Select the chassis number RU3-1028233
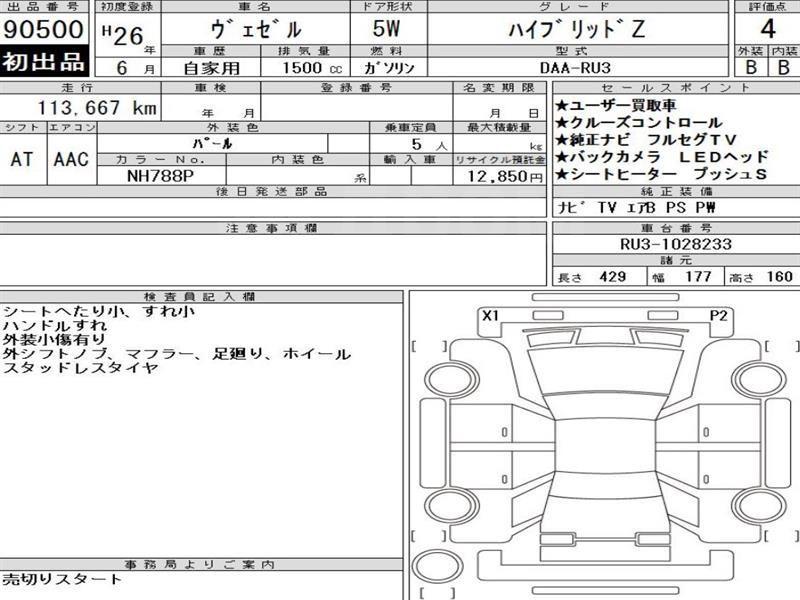 (x=676, y=244)
